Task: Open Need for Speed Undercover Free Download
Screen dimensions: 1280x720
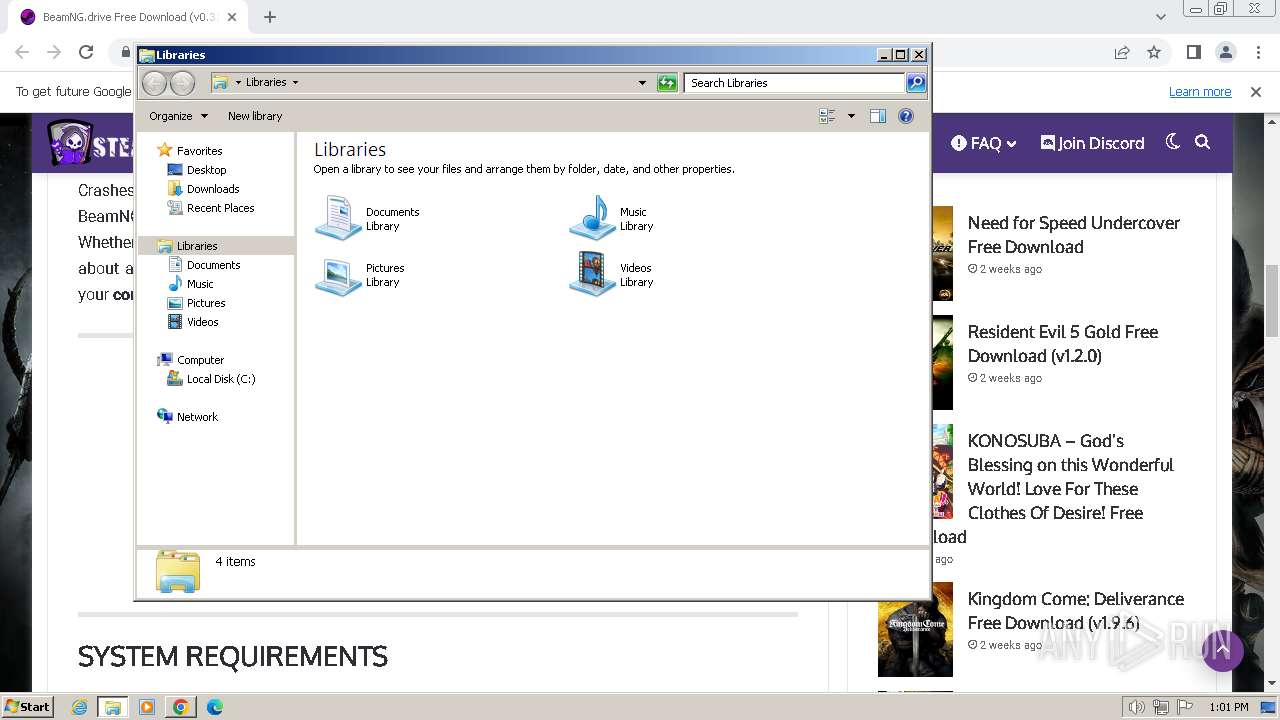Action: point(1074,235)
